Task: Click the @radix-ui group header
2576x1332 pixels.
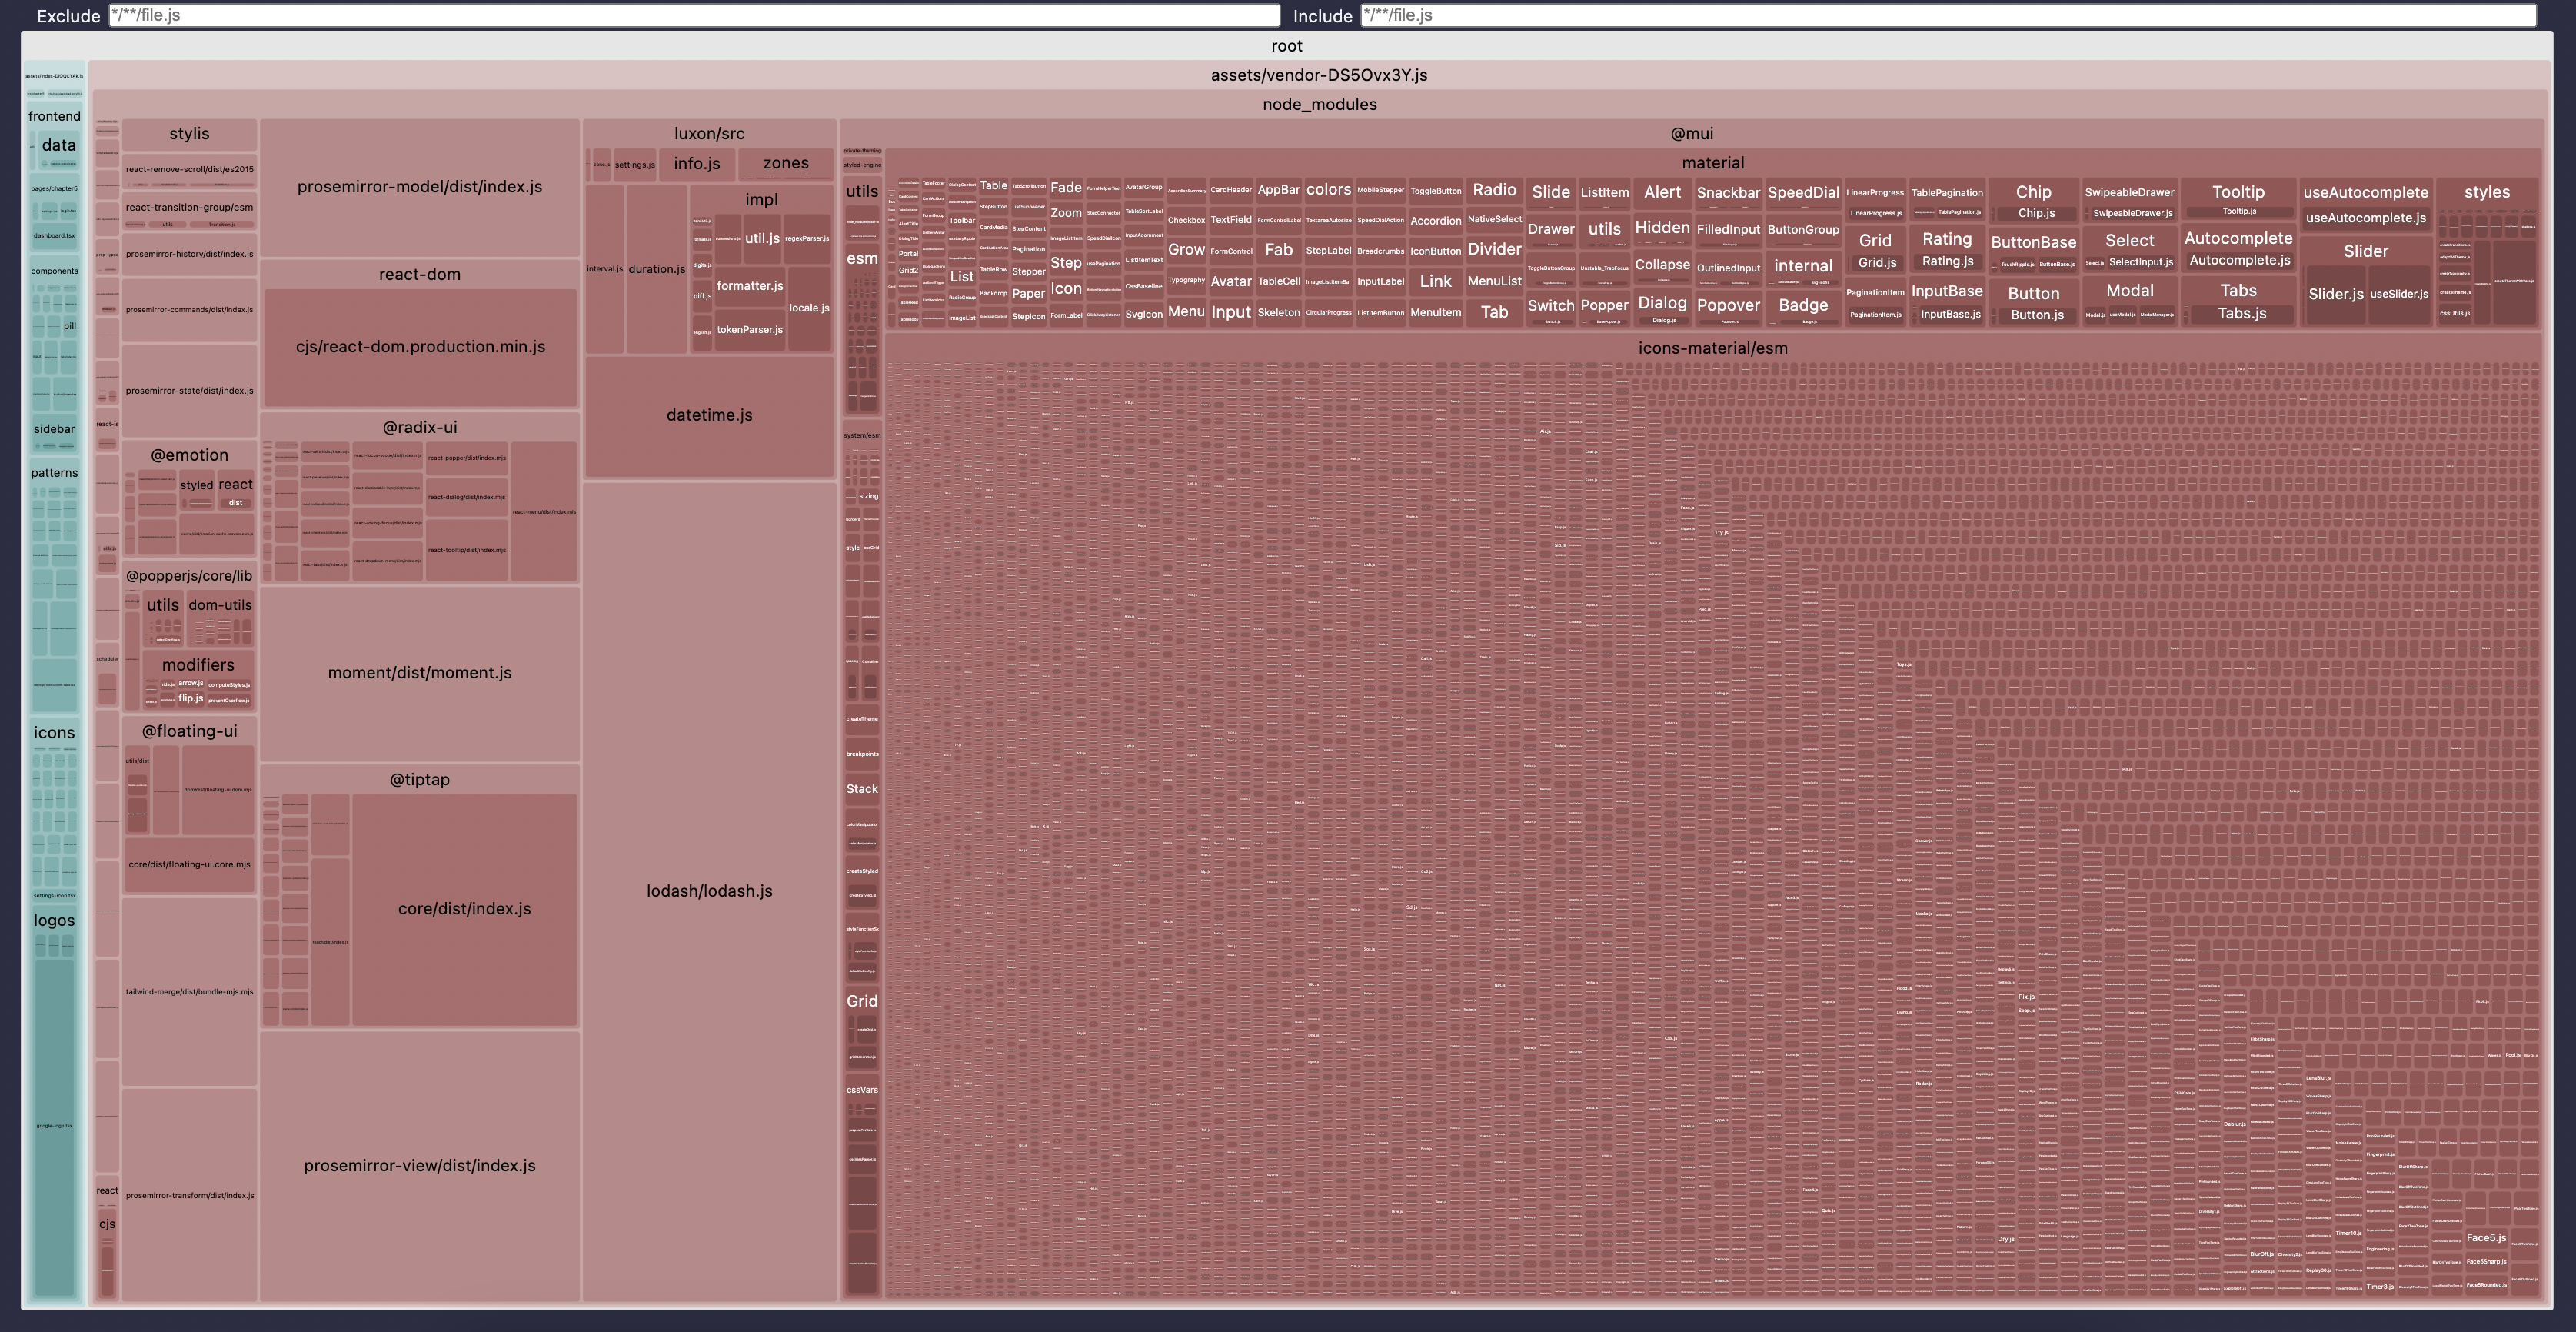Action: tap(419, 427)
